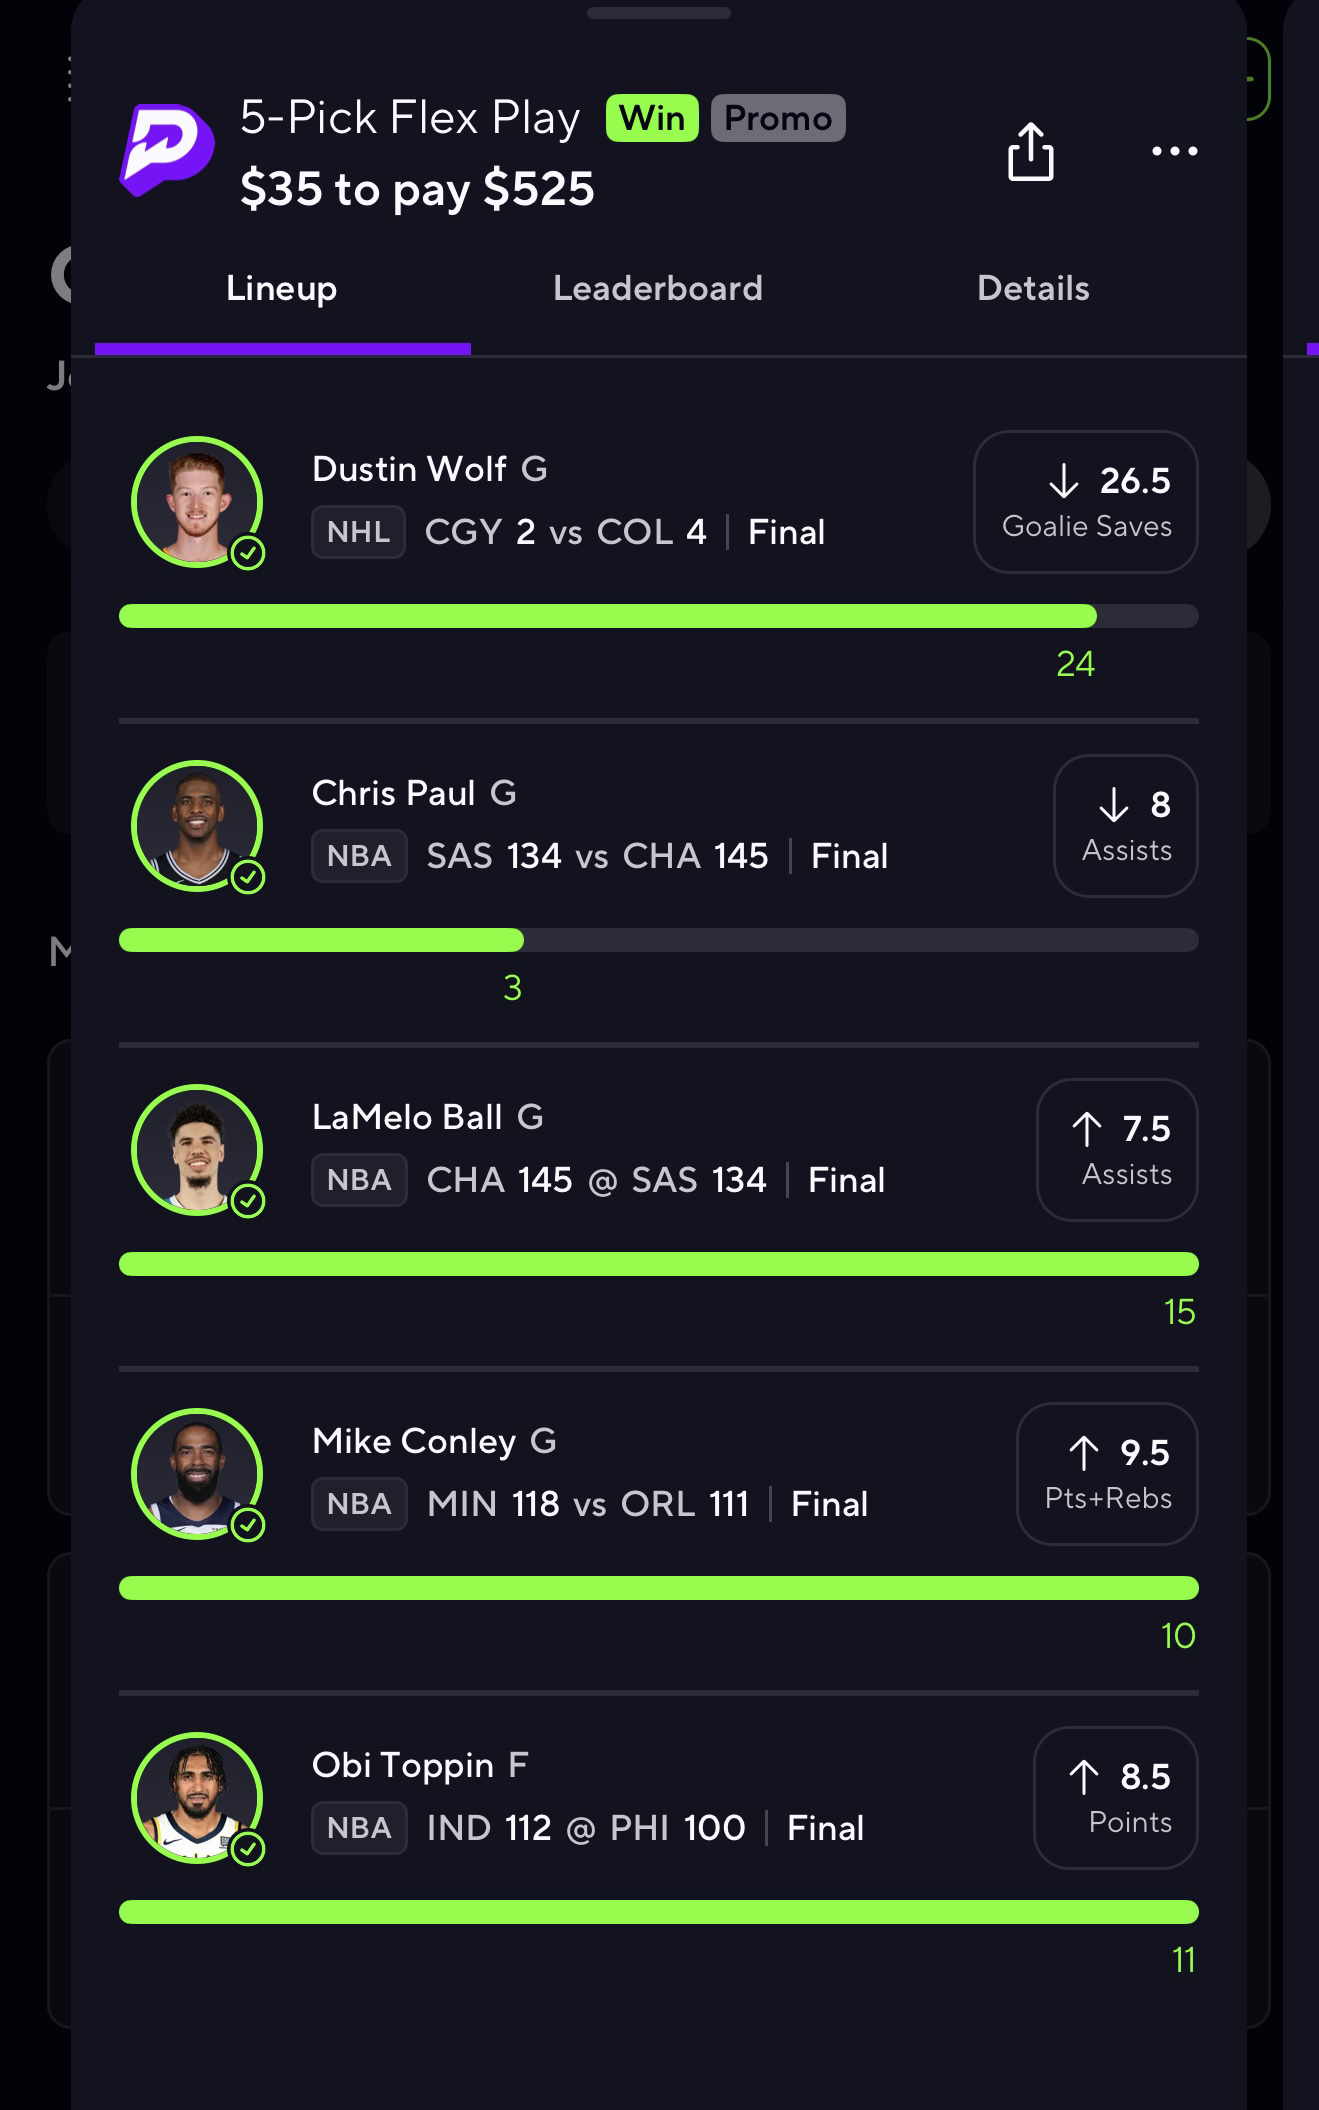Tap LaMelo Ball's player headshot

tap(197, 1150)
